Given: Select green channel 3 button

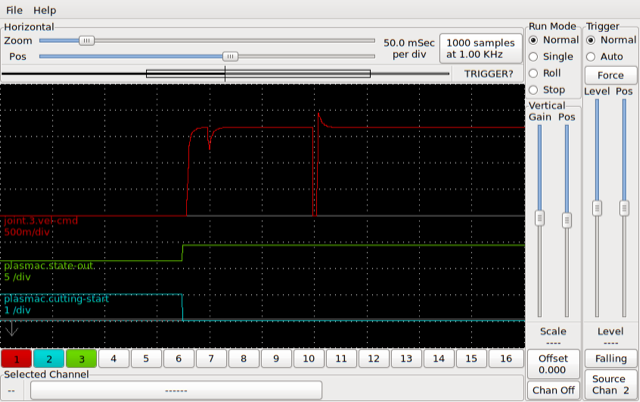Looking at the screenshot, I should [x=80, y=358].
